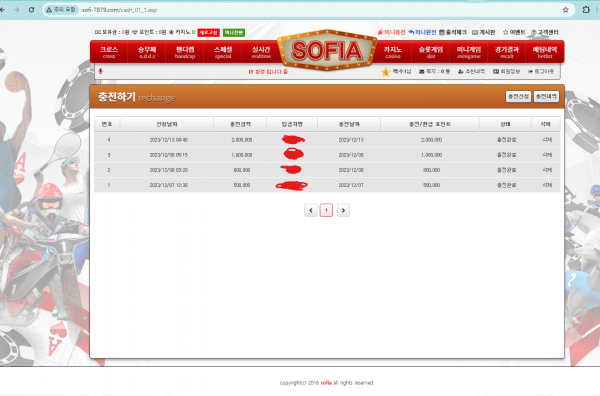Open the 머니충전 money charge link

[391, 32]
